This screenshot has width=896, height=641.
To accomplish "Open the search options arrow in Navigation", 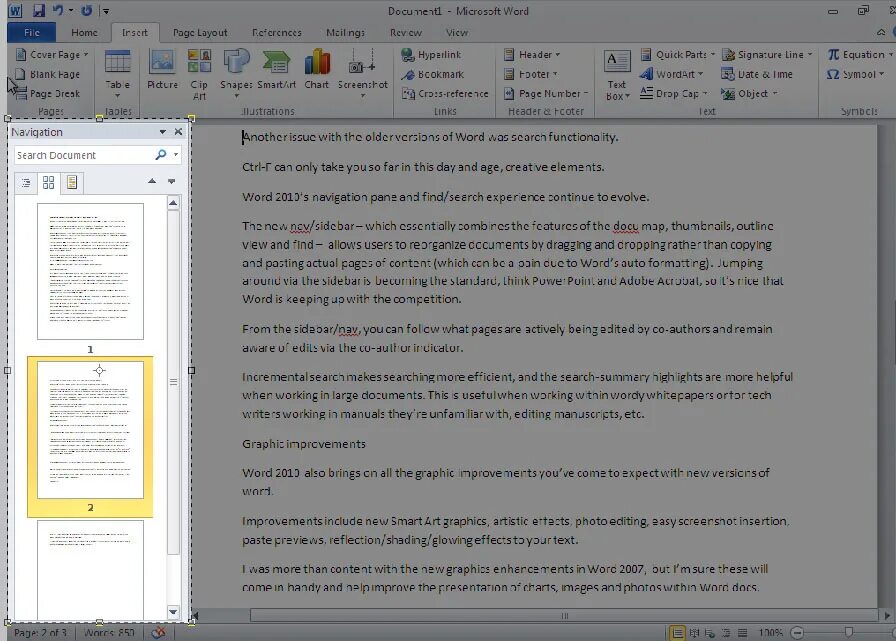I will pos(175,154).
